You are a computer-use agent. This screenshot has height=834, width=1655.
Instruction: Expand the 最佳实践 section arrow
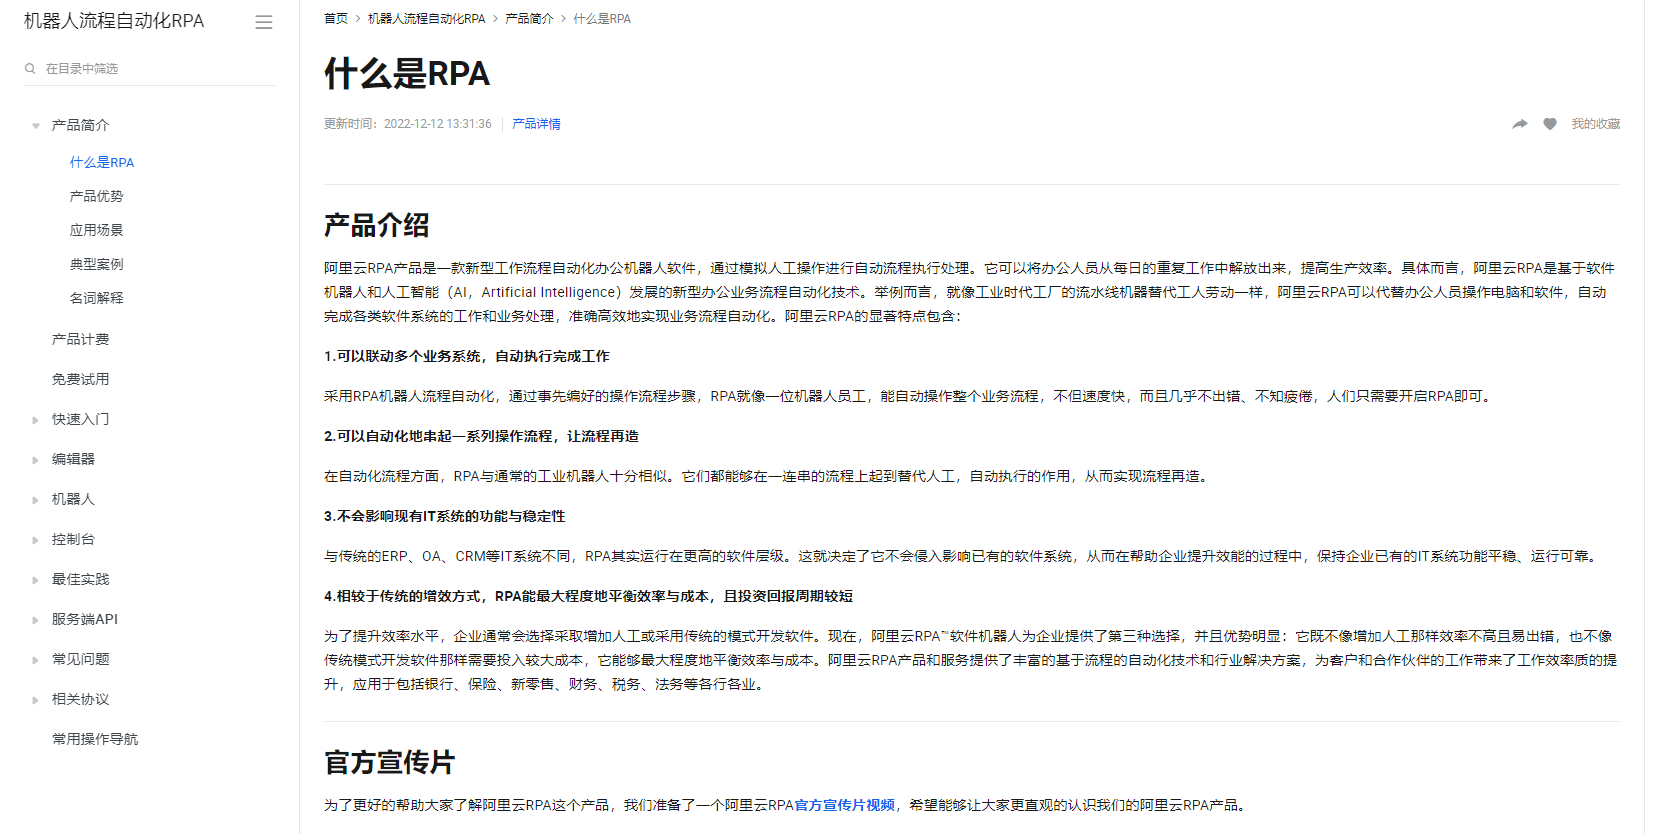tap(36, 580)
